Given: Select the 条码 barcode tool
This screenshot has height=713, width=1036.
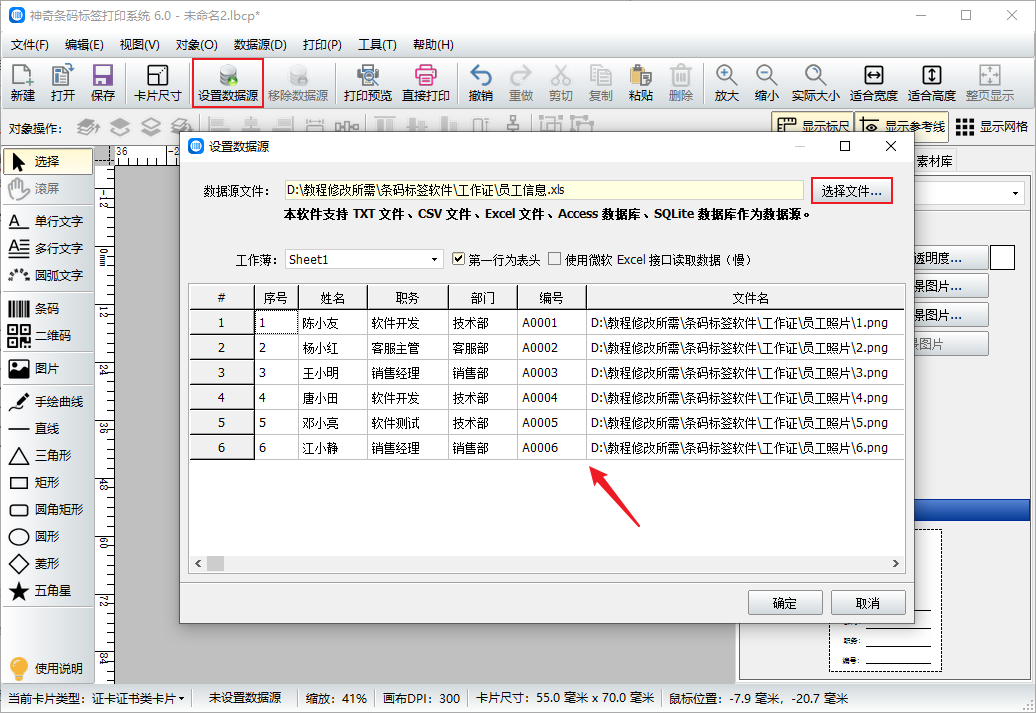Looking at the screenshot, I should [47, 309].
